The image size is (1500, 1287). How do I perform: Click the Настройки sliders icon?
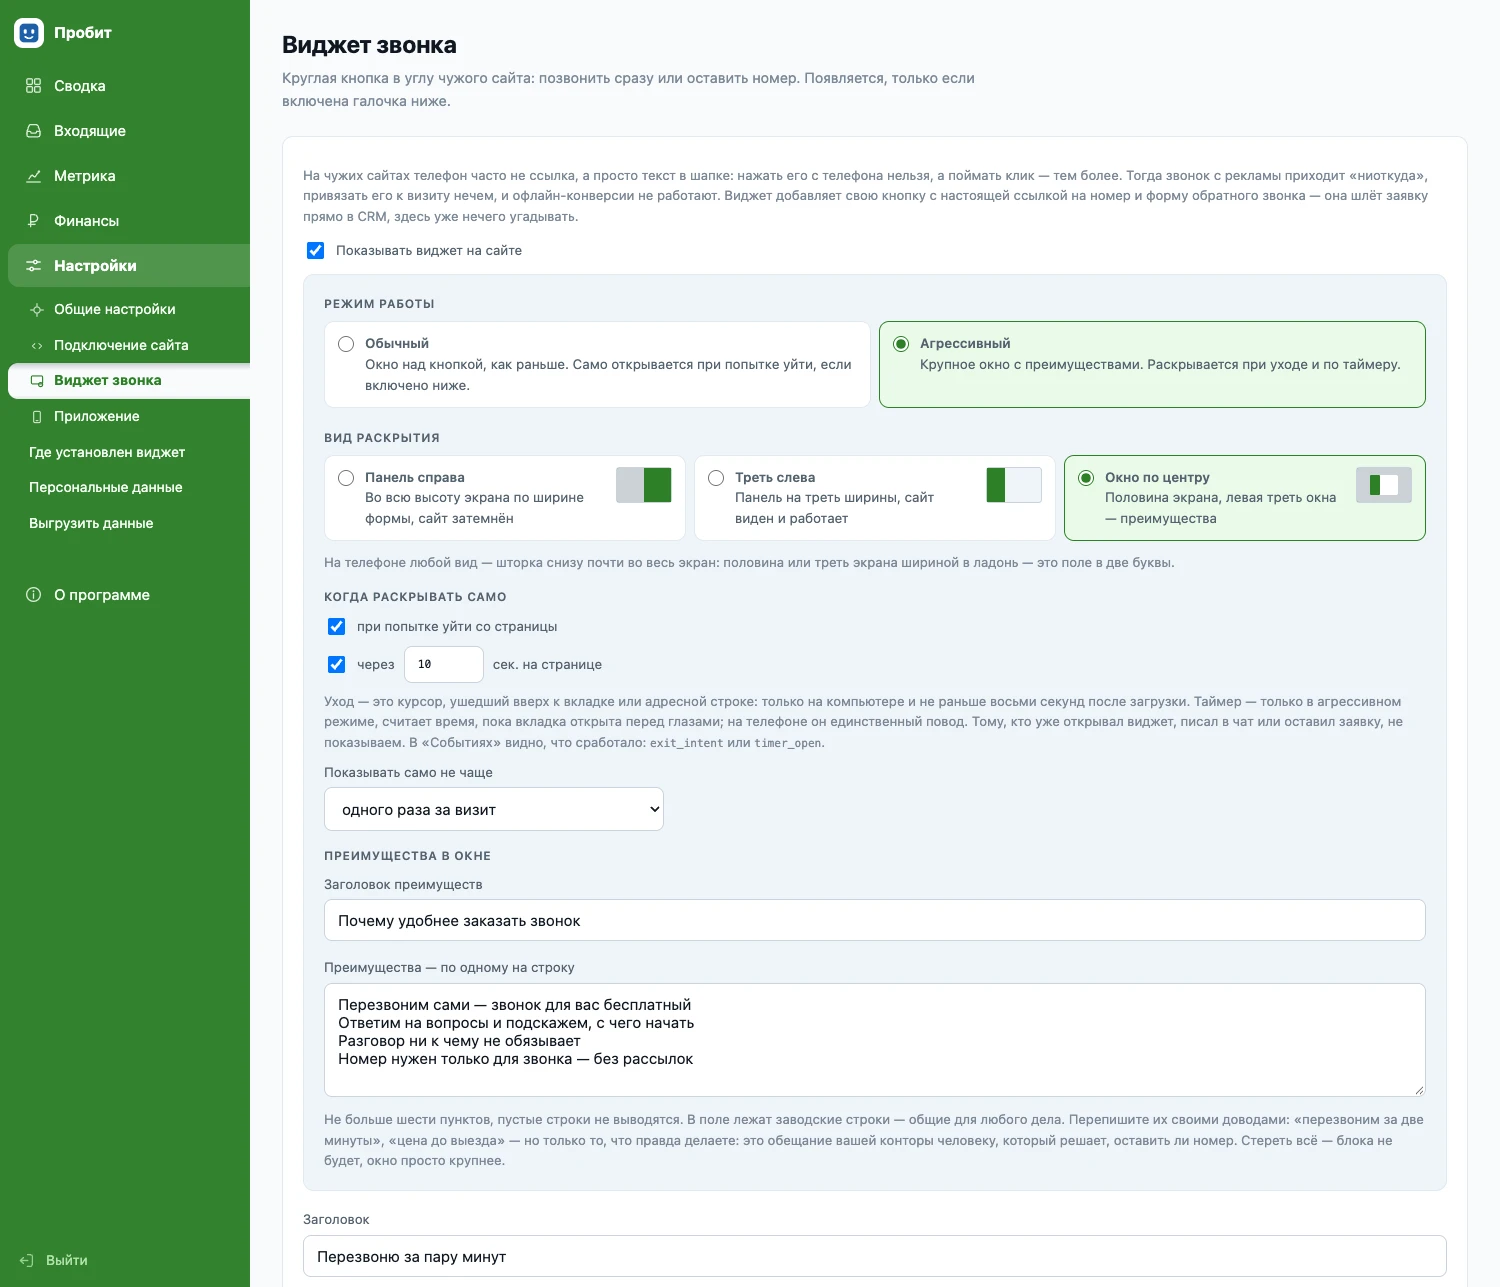point(34,266)
